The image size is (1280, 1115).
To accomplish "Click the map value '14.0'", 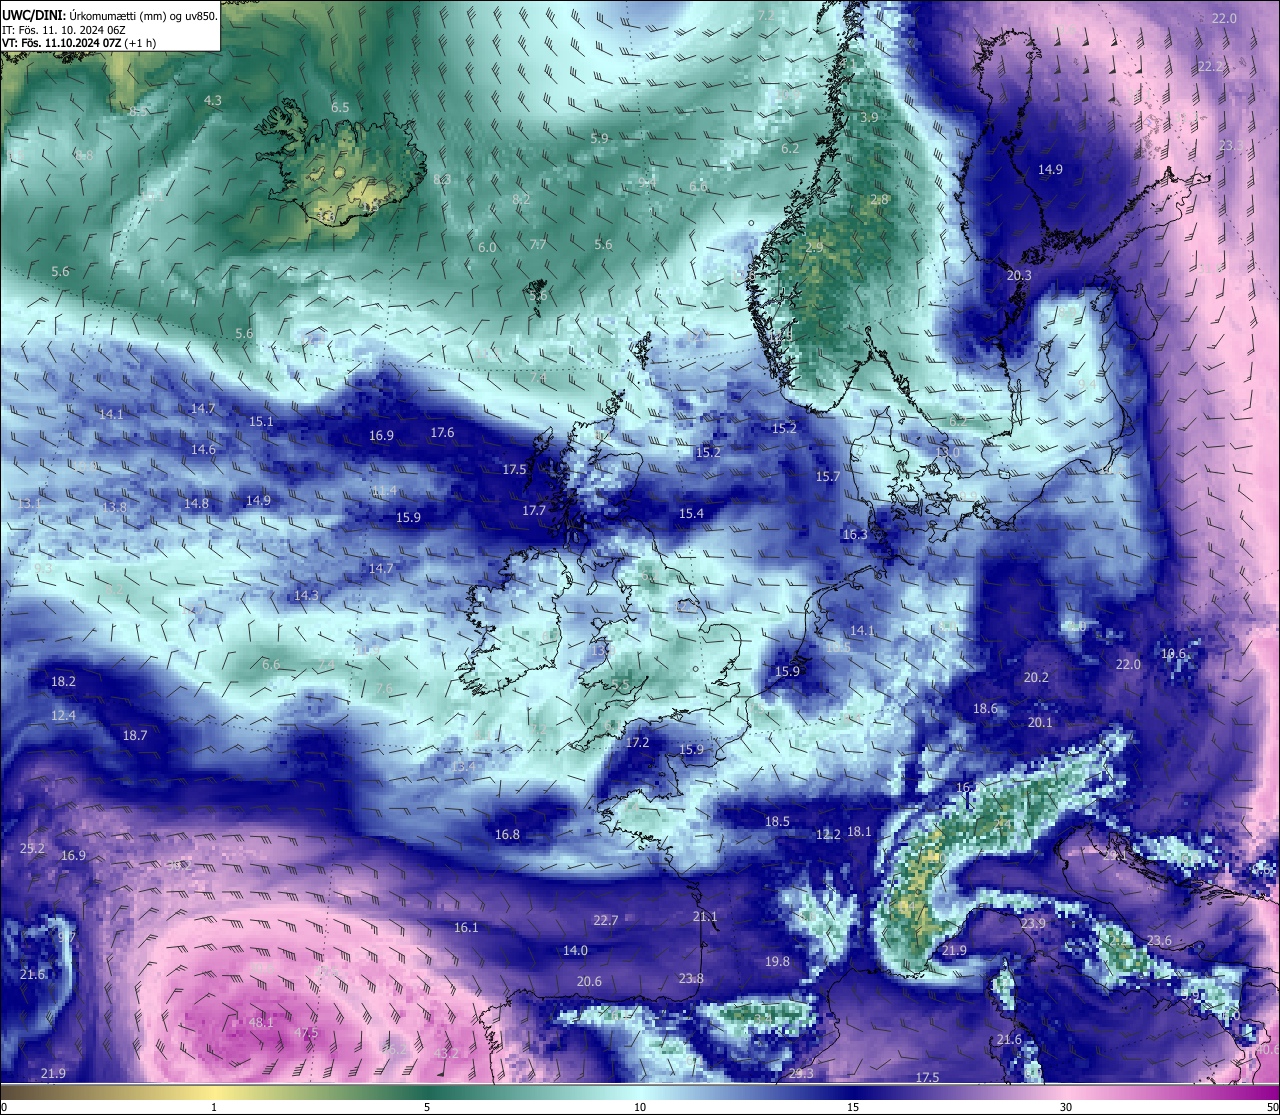I will 575,950.
